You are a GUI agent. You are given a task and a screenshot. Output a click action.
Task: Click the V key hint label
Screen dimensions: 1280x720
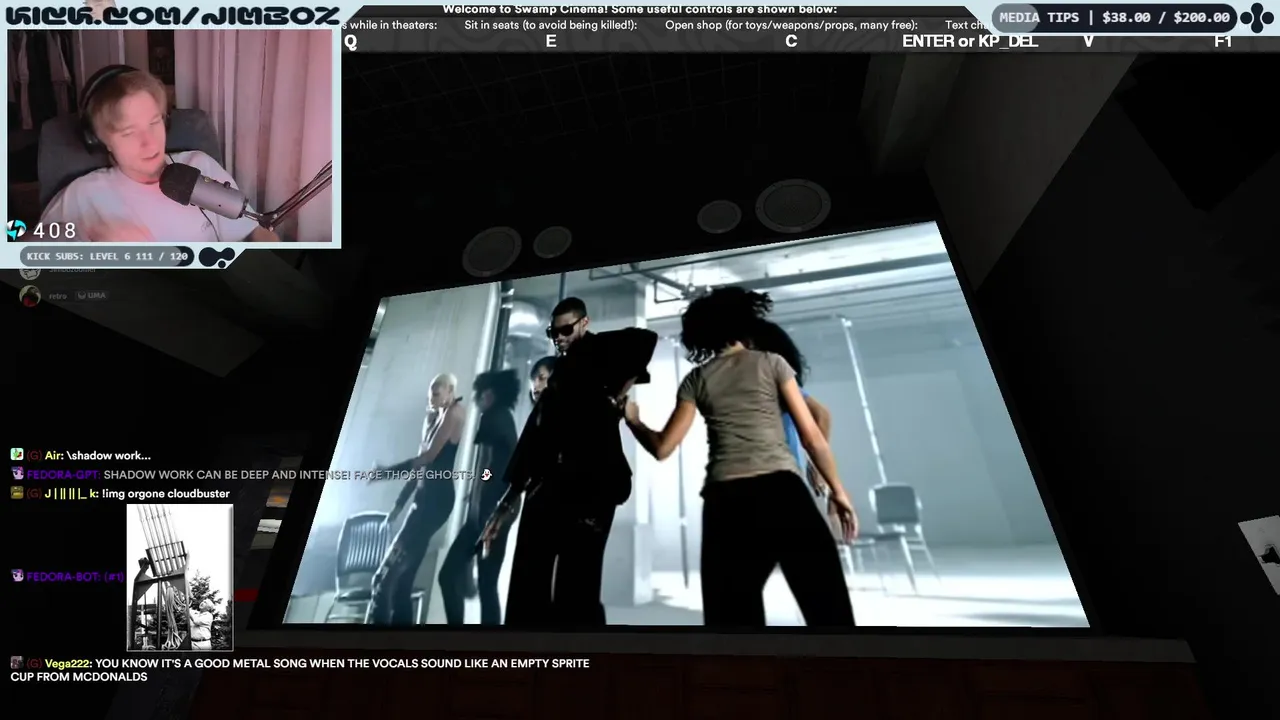(1088, 41)
